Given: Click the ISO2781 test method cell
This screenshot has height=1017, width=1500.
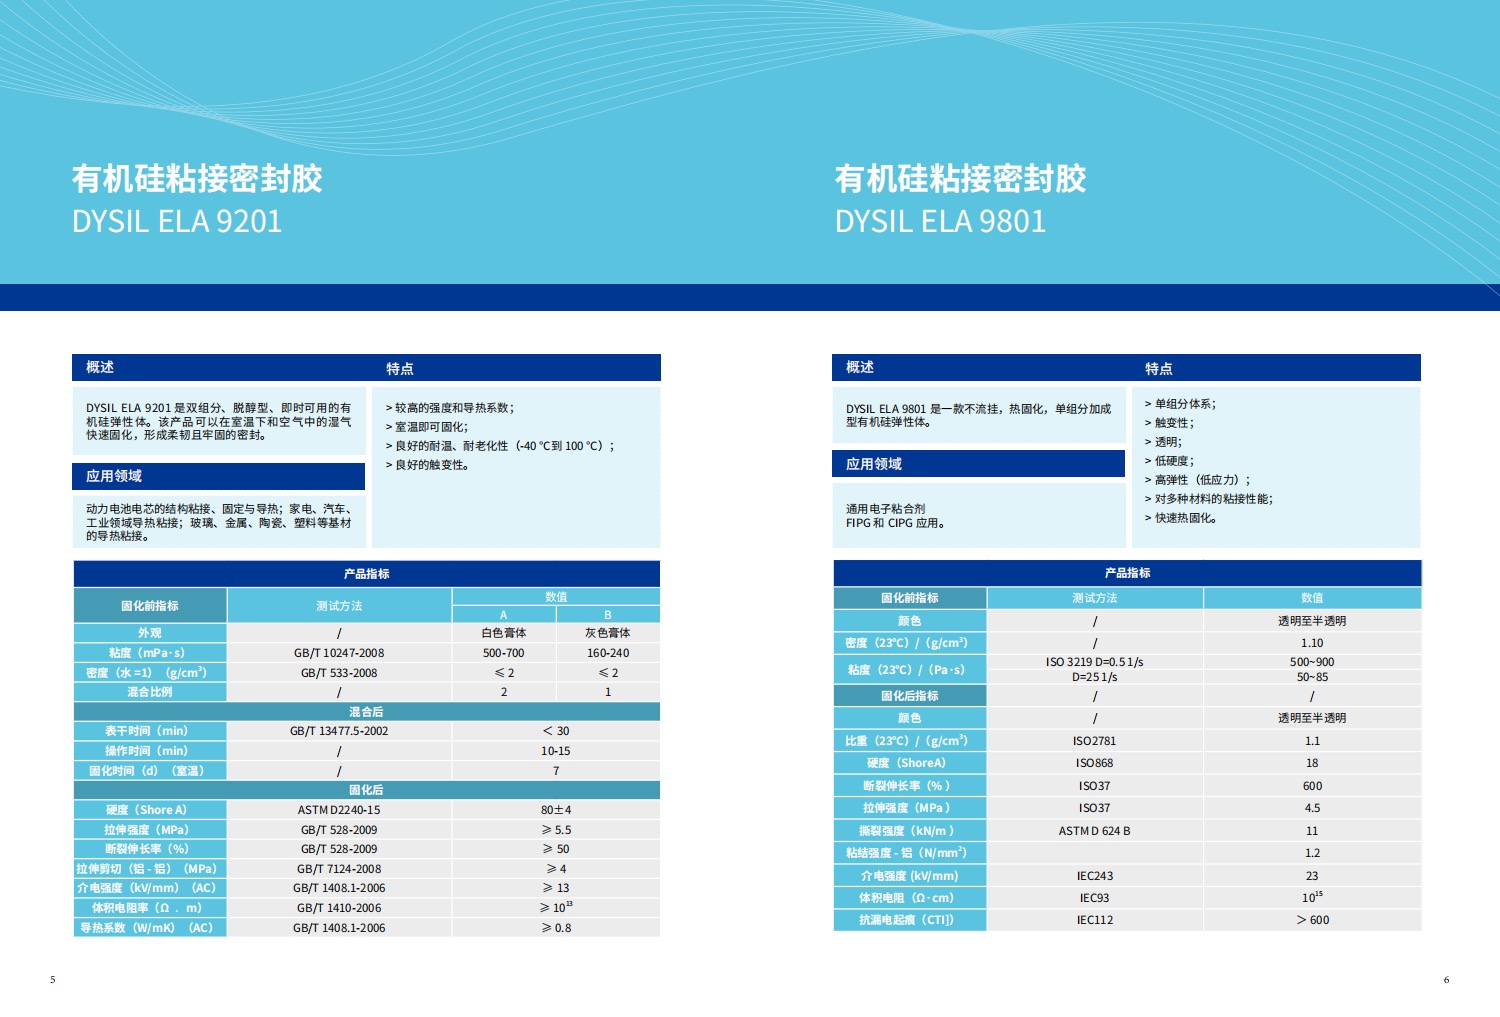Looking at the screenshot, I should pos(1094,741).
